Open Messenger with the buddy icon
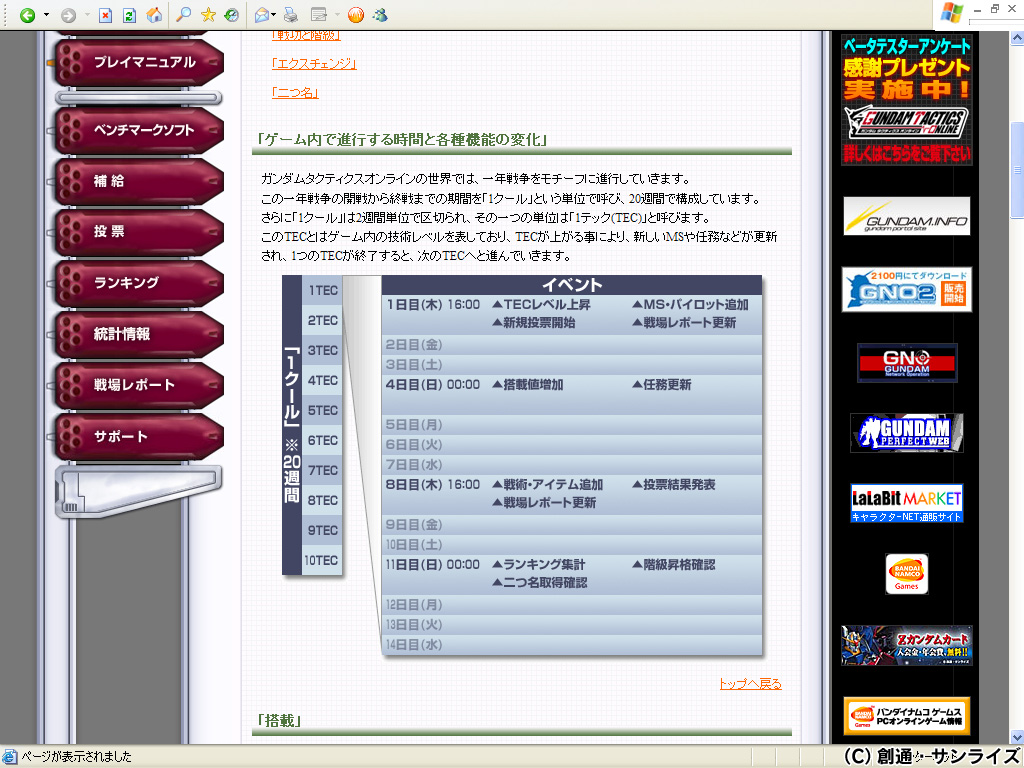The image size is (1024, 768). pos(381,15)
